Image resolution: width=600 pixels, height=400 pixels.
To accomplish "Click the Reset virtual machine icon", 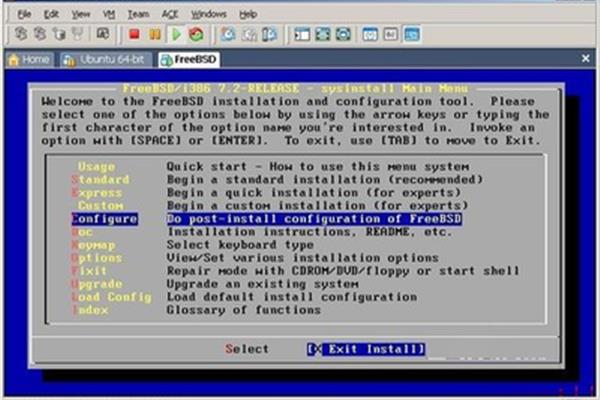I will 196,34.
